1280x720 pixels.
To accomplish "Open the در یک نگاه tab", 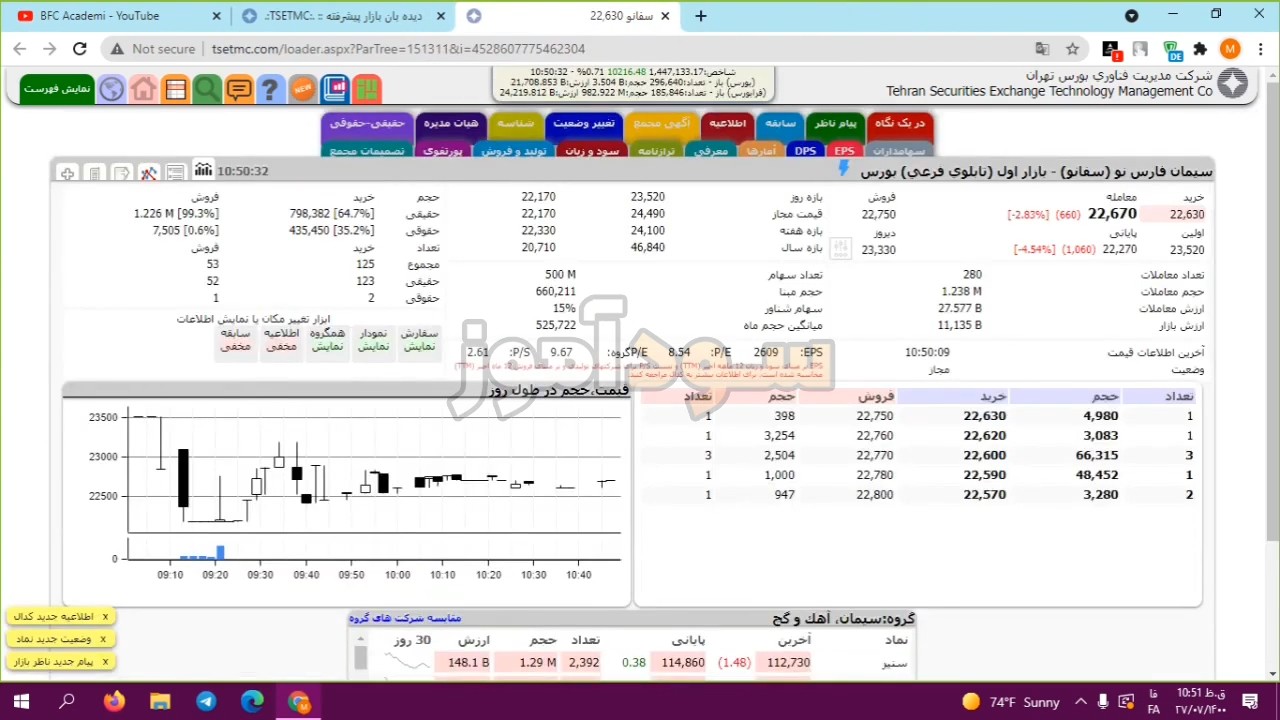I will click(900, 123).
